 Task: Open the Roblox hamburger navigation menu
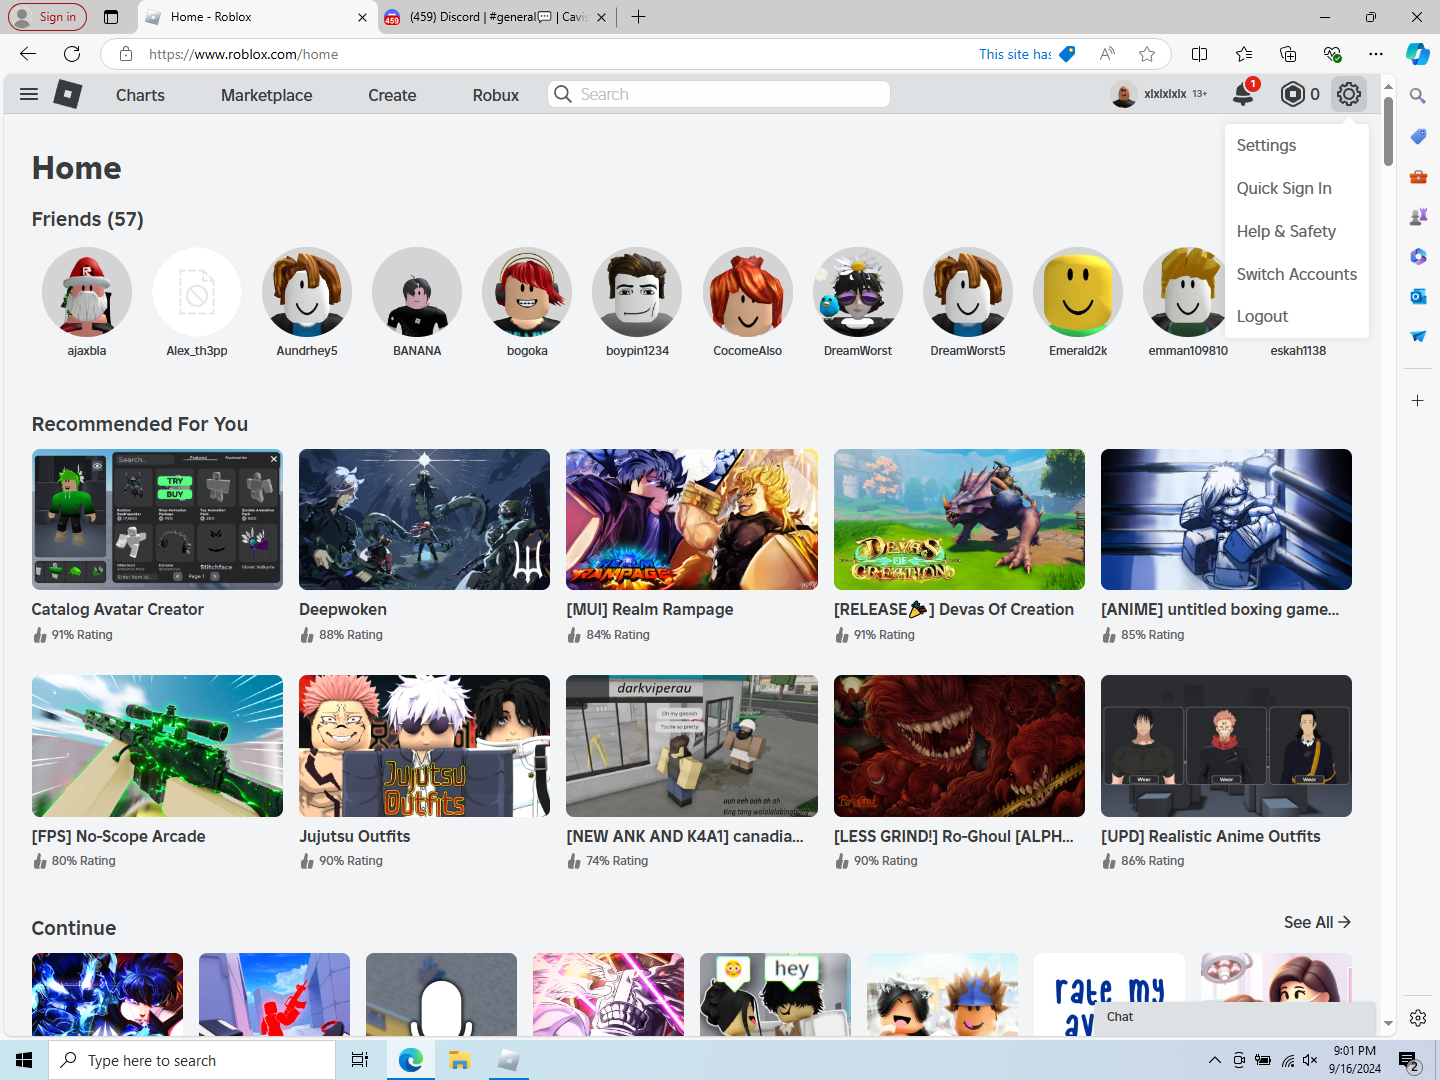click(29, 94)
